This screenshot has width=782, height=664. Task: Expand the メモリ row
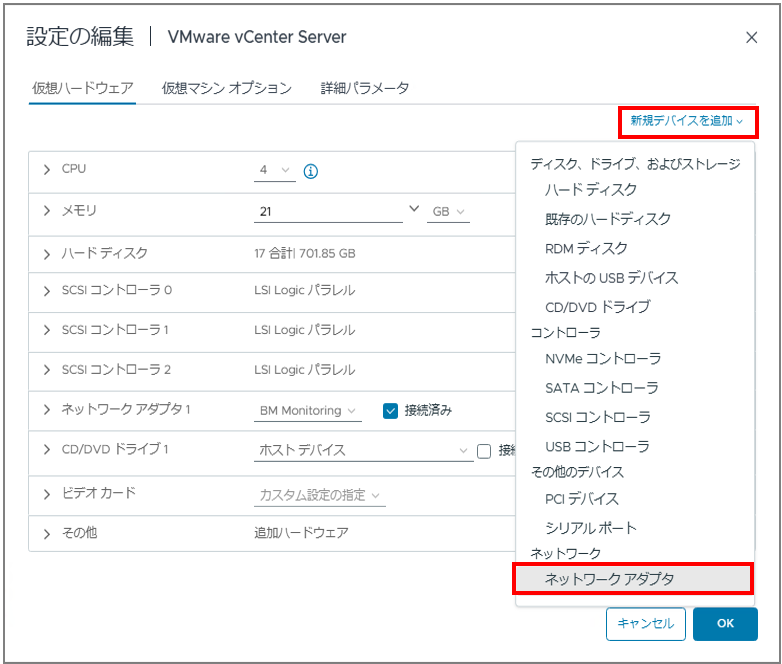click(47, 211)
